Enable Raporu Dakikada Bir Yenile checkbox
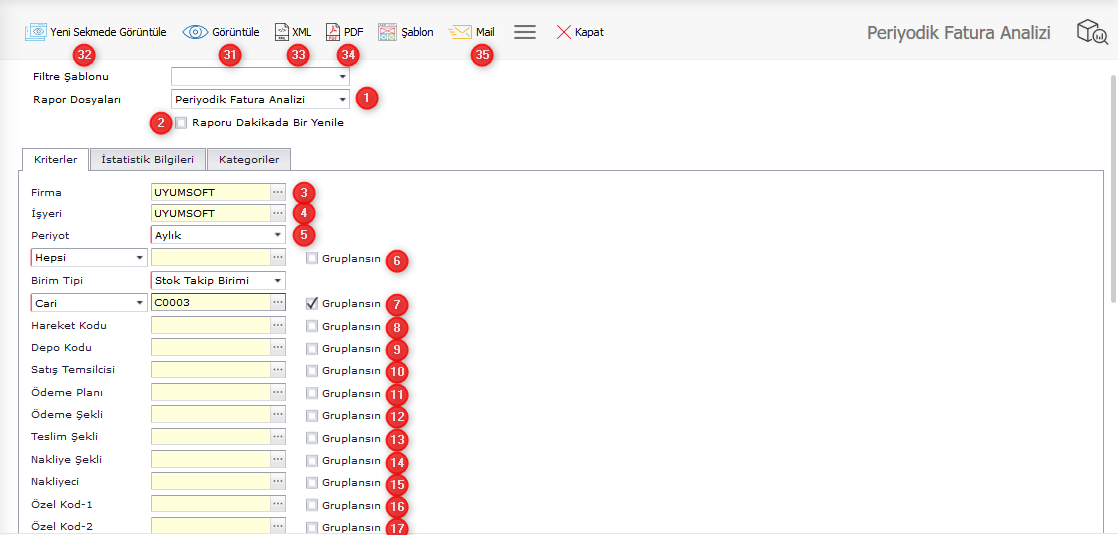This screenshot has width=1118, height=535. [181, 123]
